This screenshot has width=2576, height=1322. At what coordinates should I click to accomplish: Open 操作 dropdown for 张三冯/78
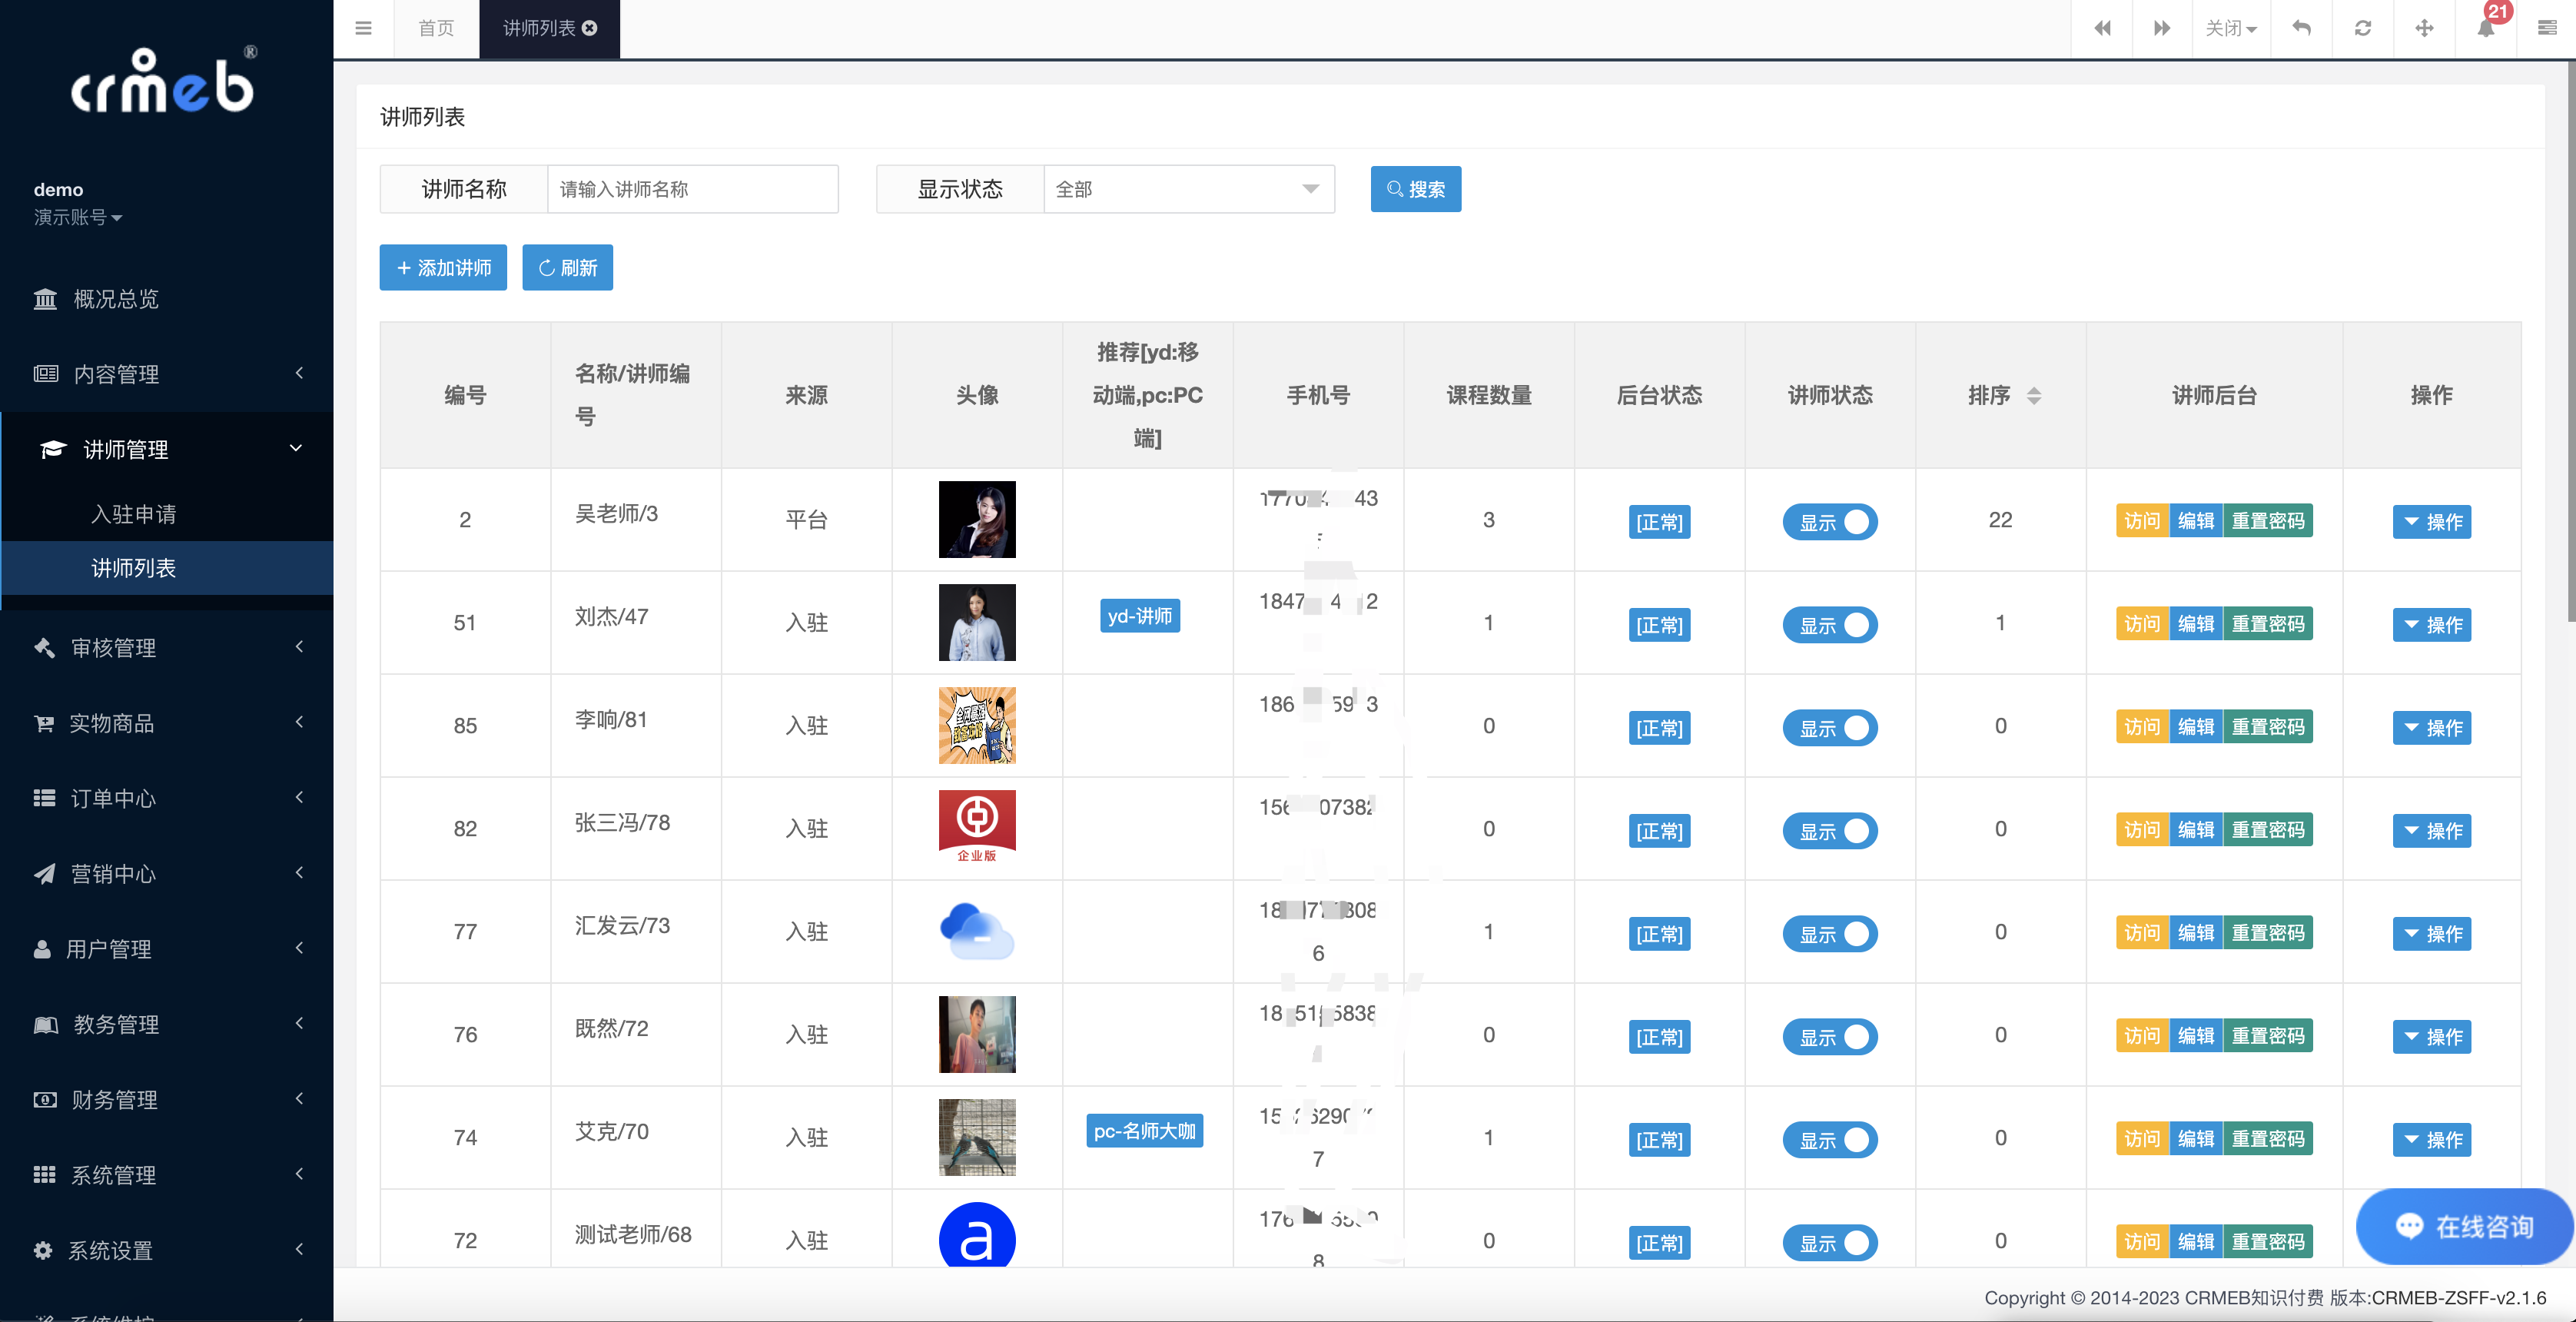[x=2432, y=831]
